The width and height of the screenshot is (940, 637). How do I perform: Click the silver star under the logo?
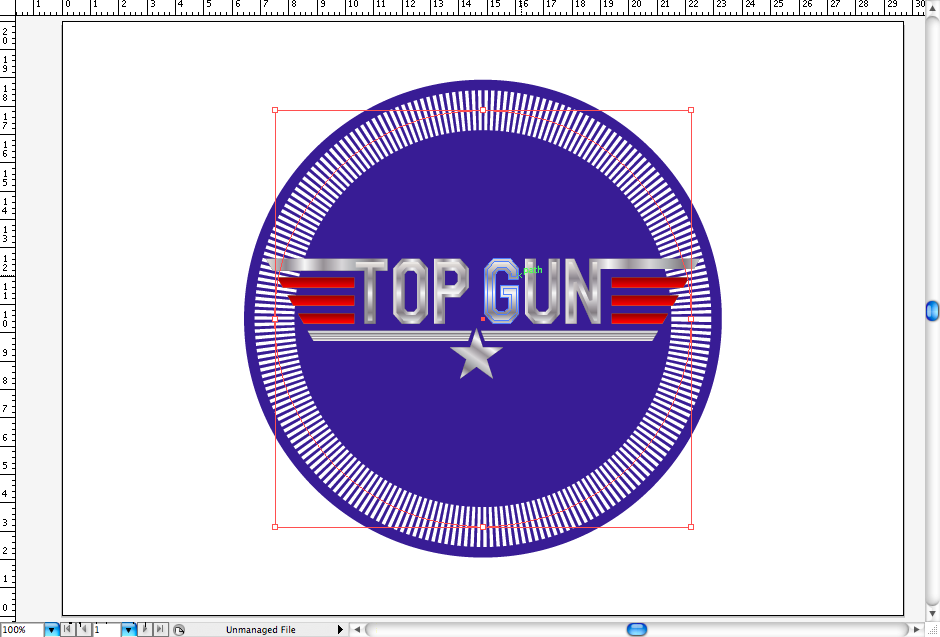(476, 356)
